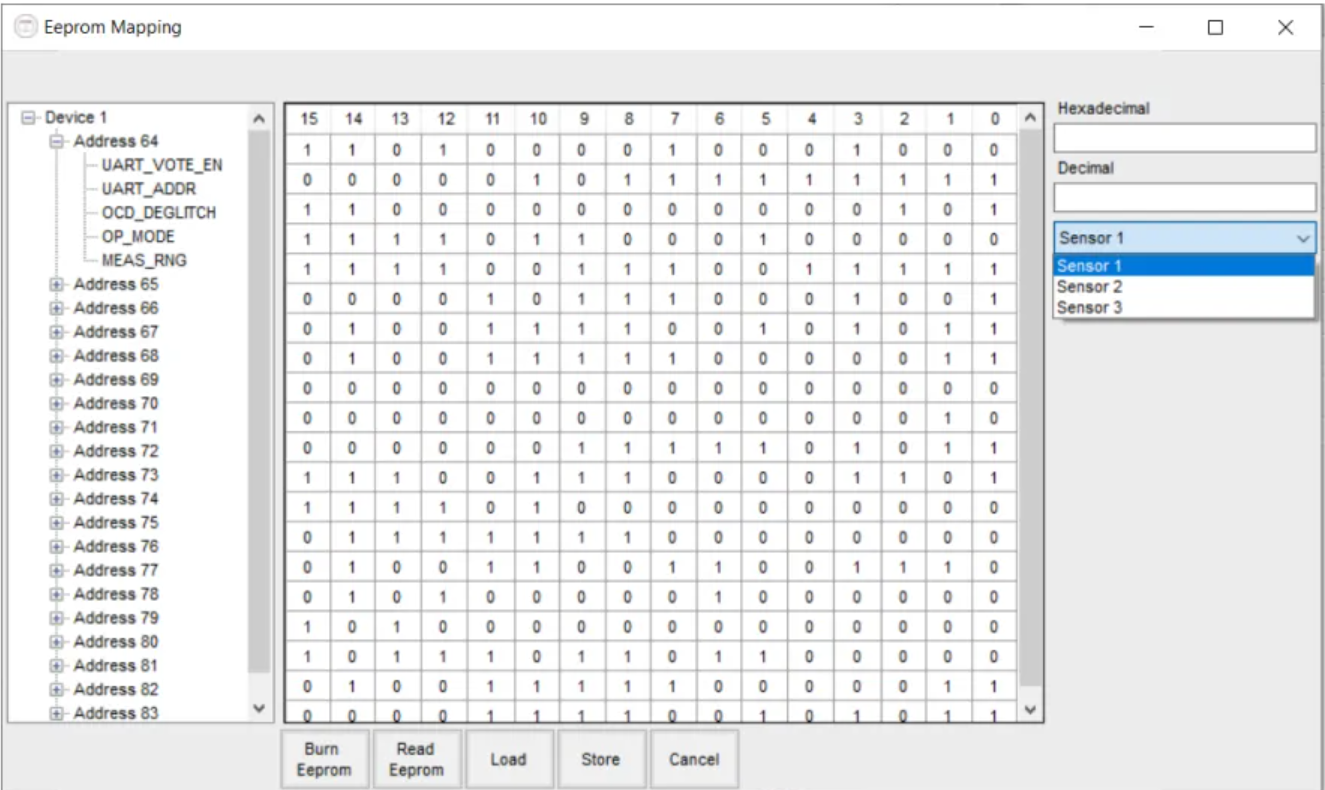The height and width of the screenshot is (790, 1325).
Task: Collapse the Device 1 tree node
Action: coord(27,118)
